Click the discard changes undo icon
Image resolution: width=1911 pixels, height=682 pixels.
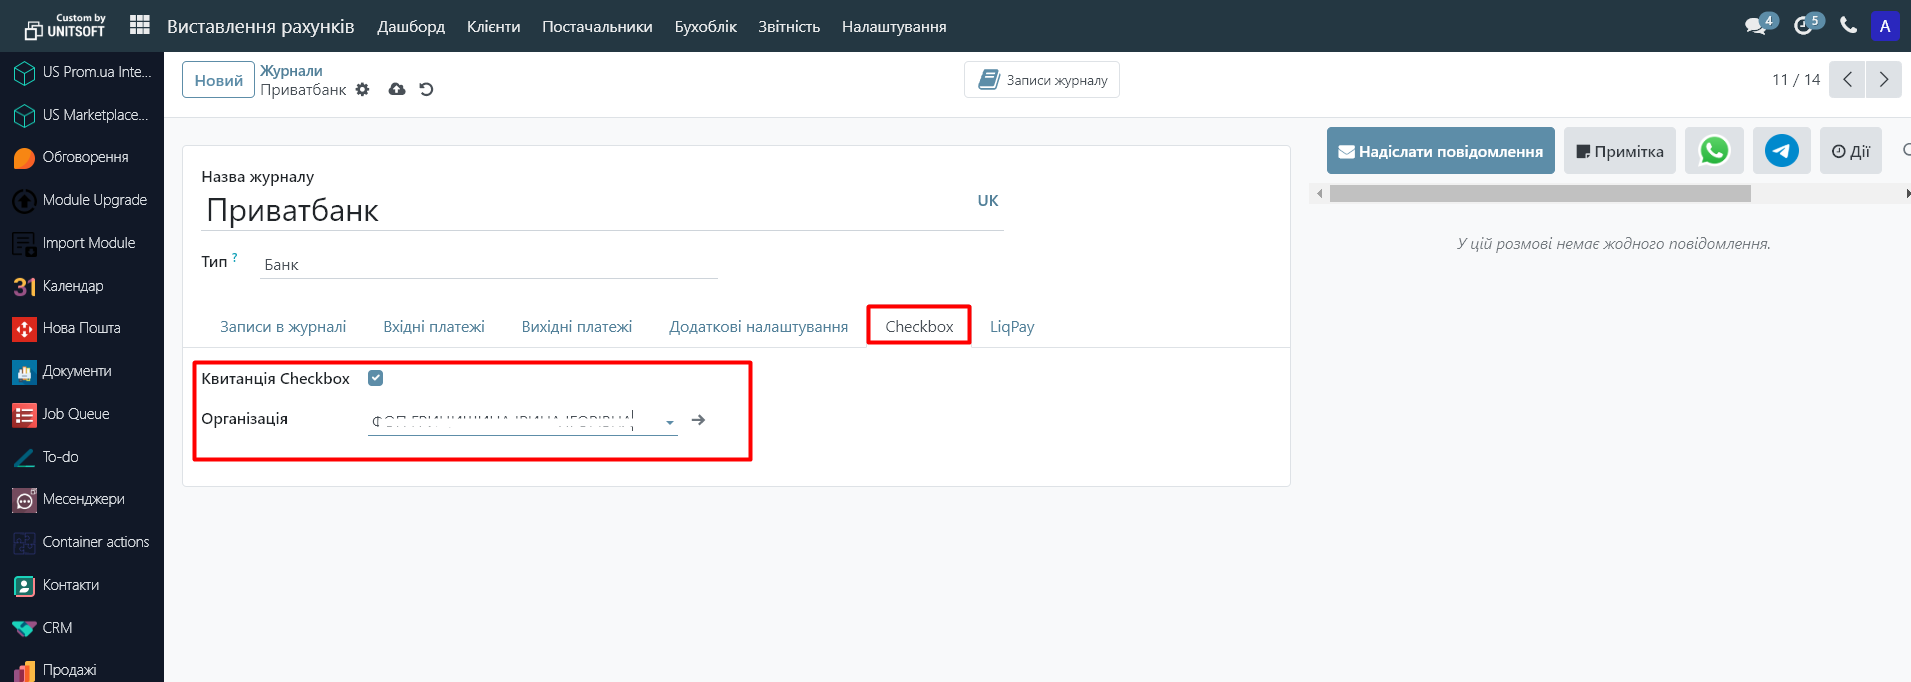coord(427,90)
